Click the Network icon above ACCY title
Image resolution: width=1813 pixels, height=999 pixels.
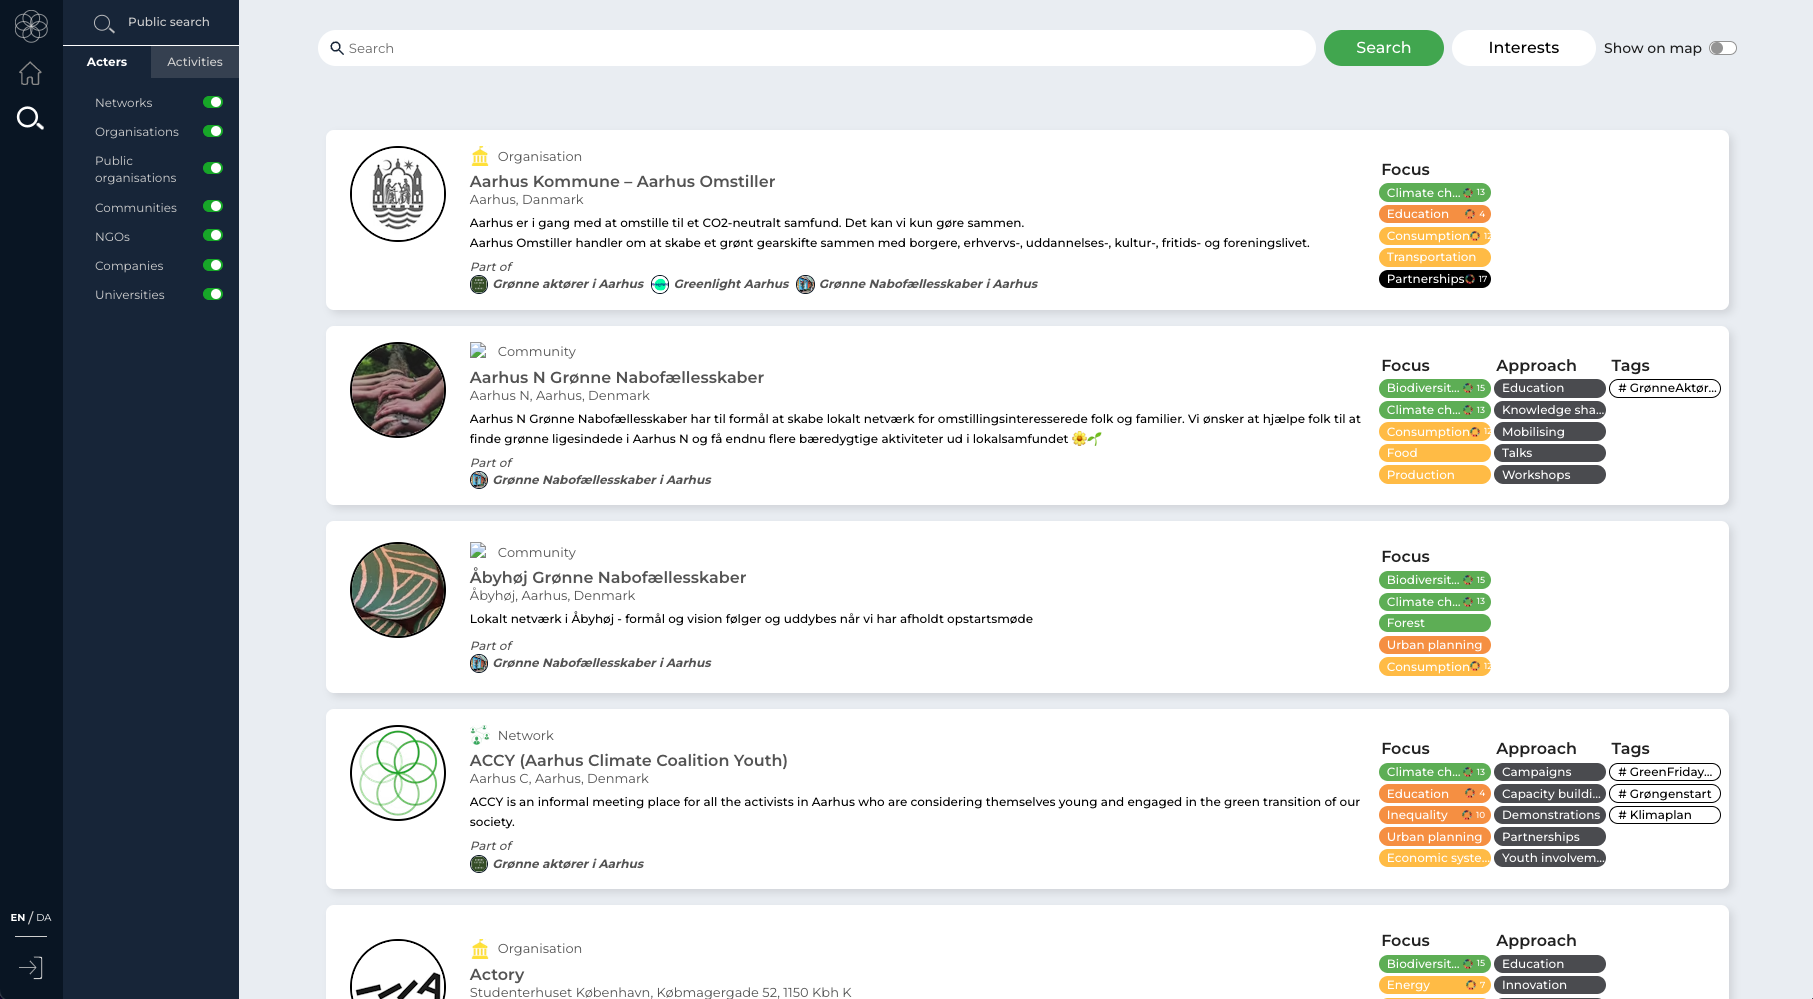pyautogui.click(x=480, y=735)
